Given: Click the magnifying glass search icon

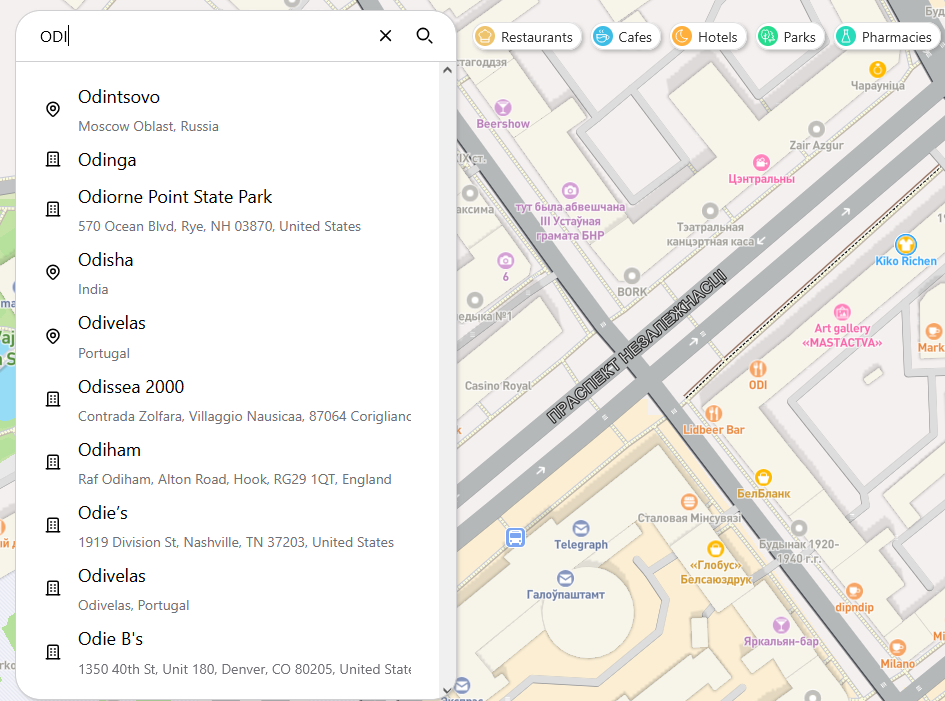Looking at the screenshot, I should click(424, 36).
